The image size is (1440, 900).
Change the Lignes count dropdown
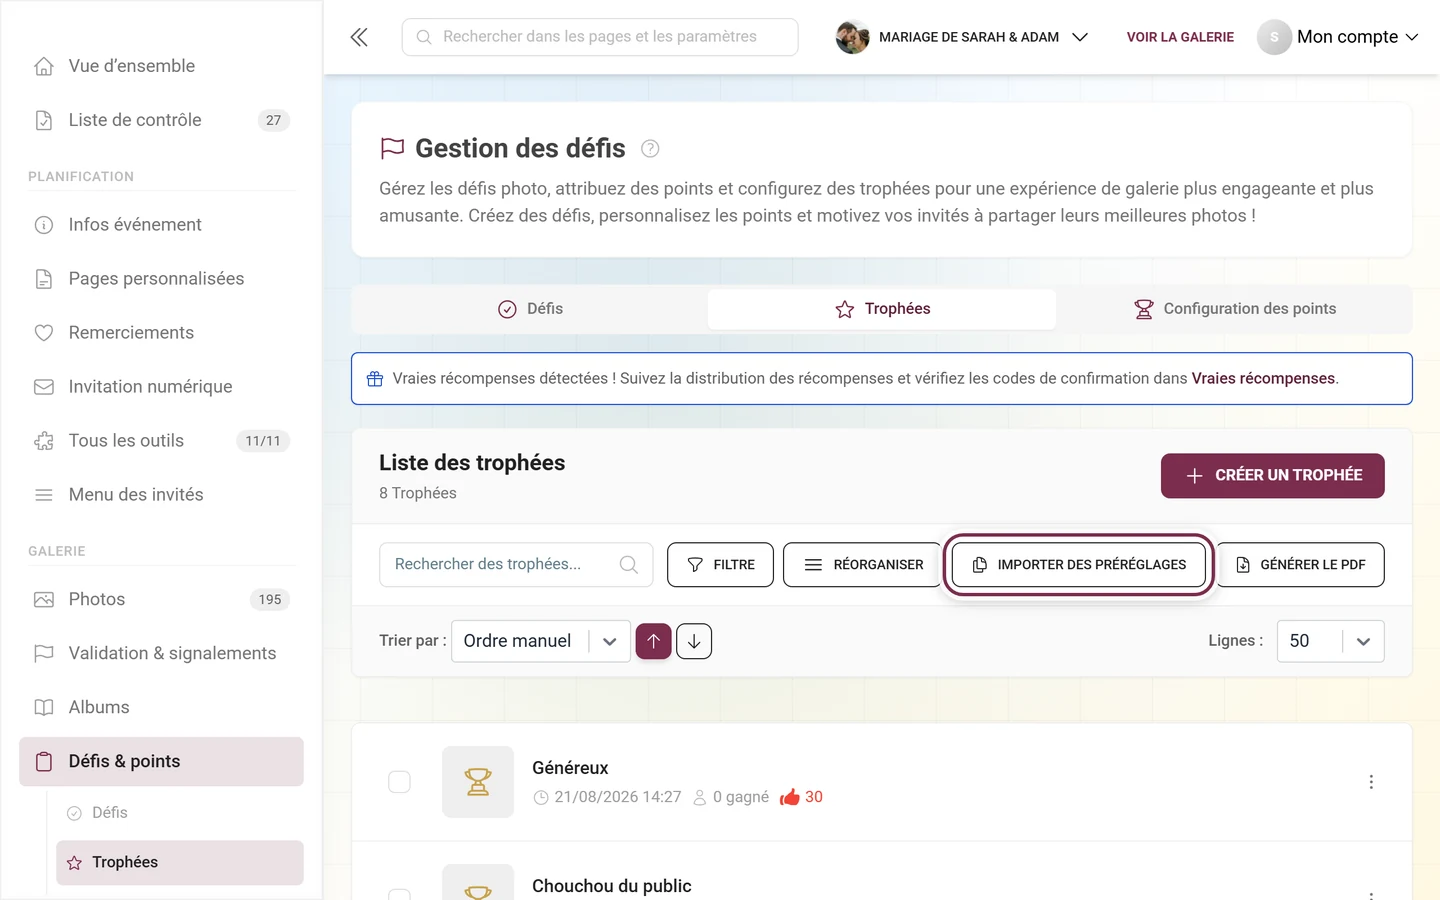[1331, 641]
